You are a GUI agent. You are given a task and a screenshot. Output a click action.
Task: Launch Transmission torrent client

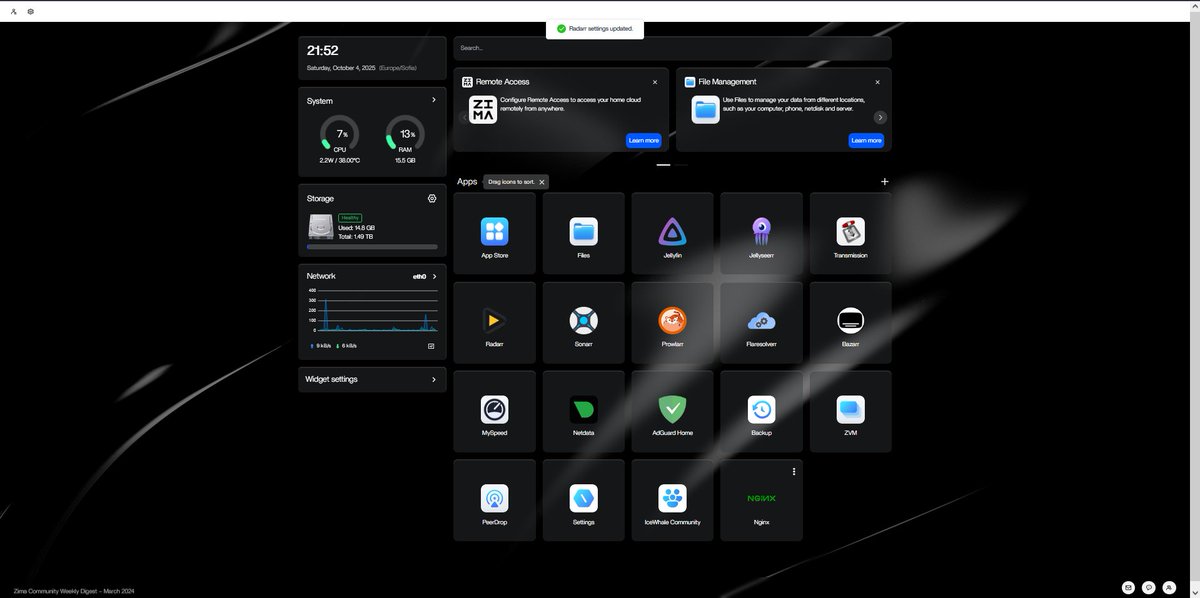(x=850, y=234)
